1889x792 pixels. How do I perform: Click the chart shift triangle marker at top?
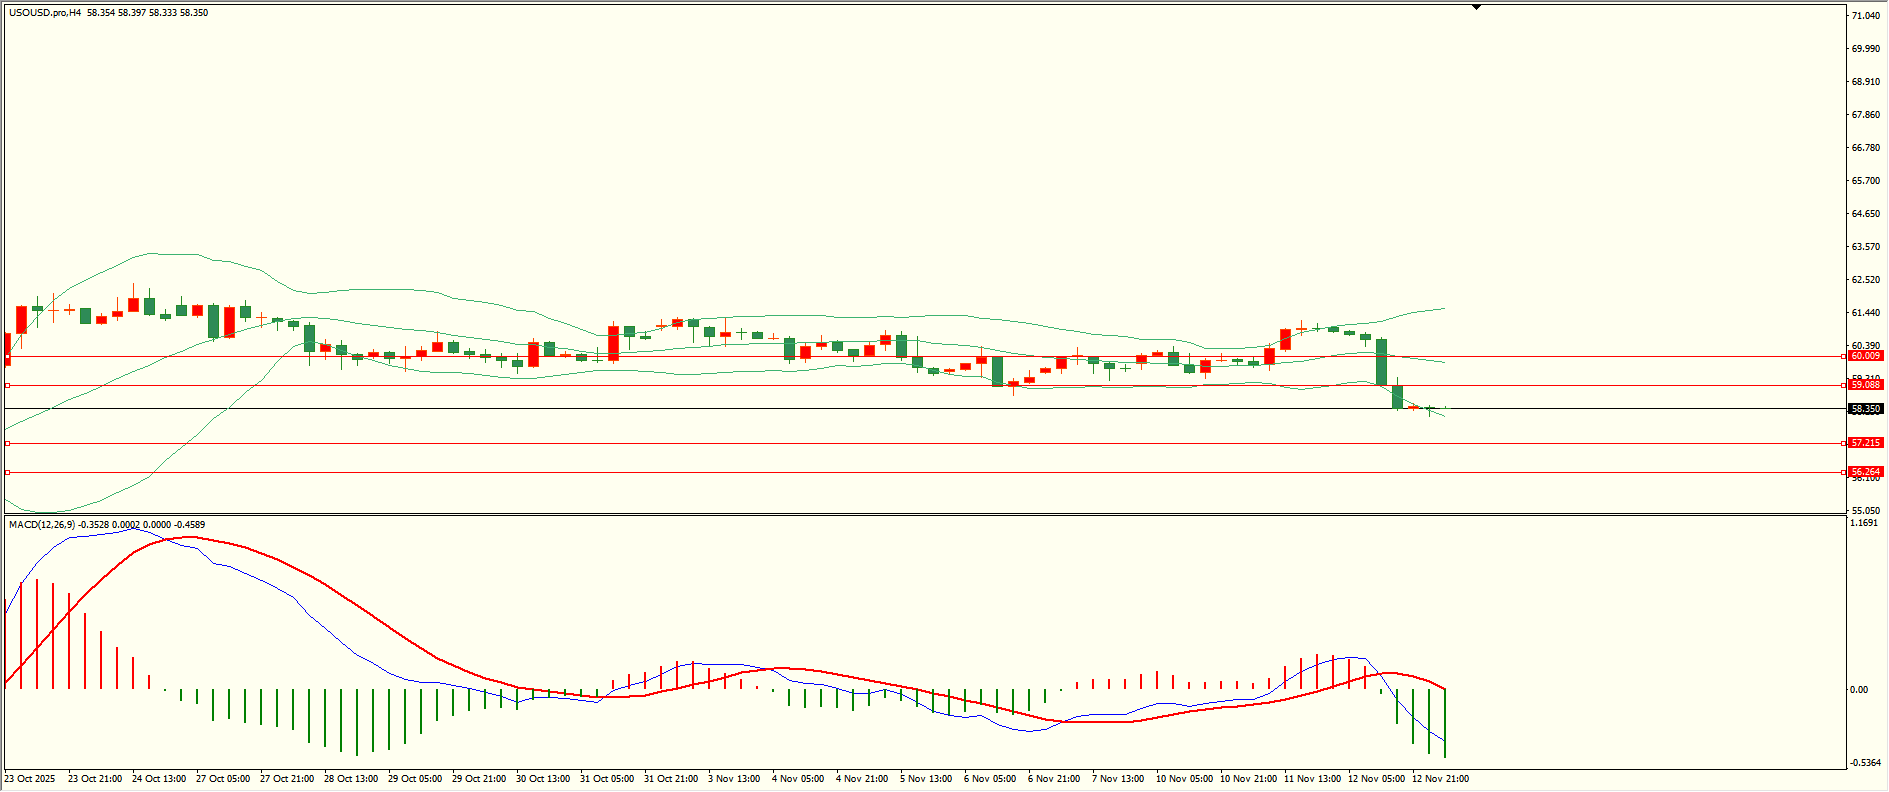pos(1476,7)
